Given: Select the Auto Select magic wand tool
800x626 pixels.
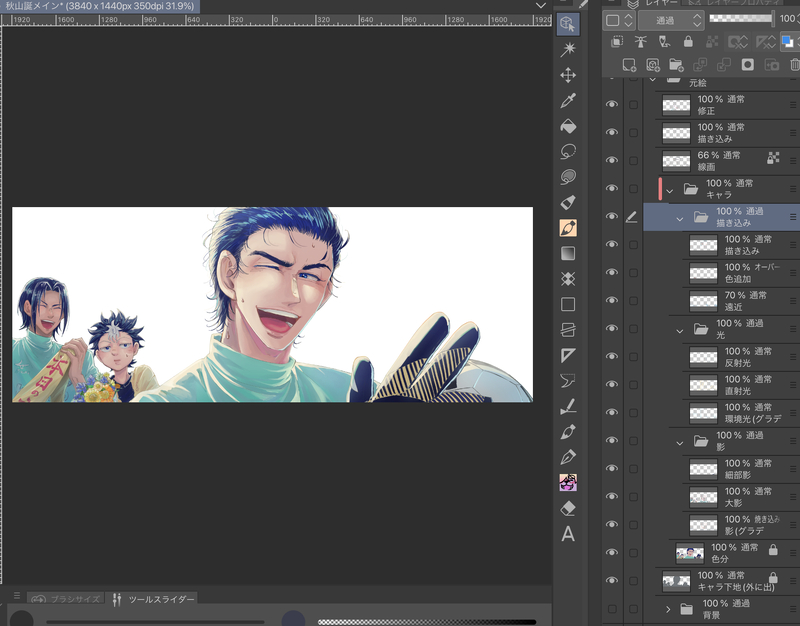Looking at the screenshot, I should point(568,49).
